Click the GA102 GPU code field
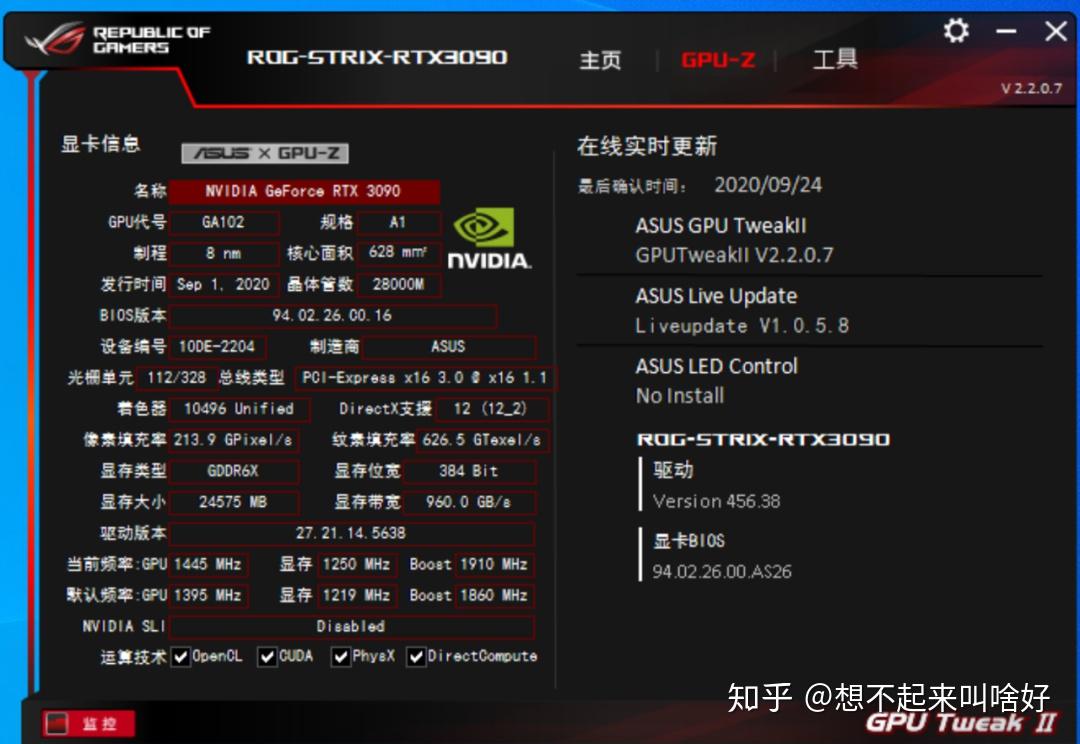 click(x=224, y=223)
